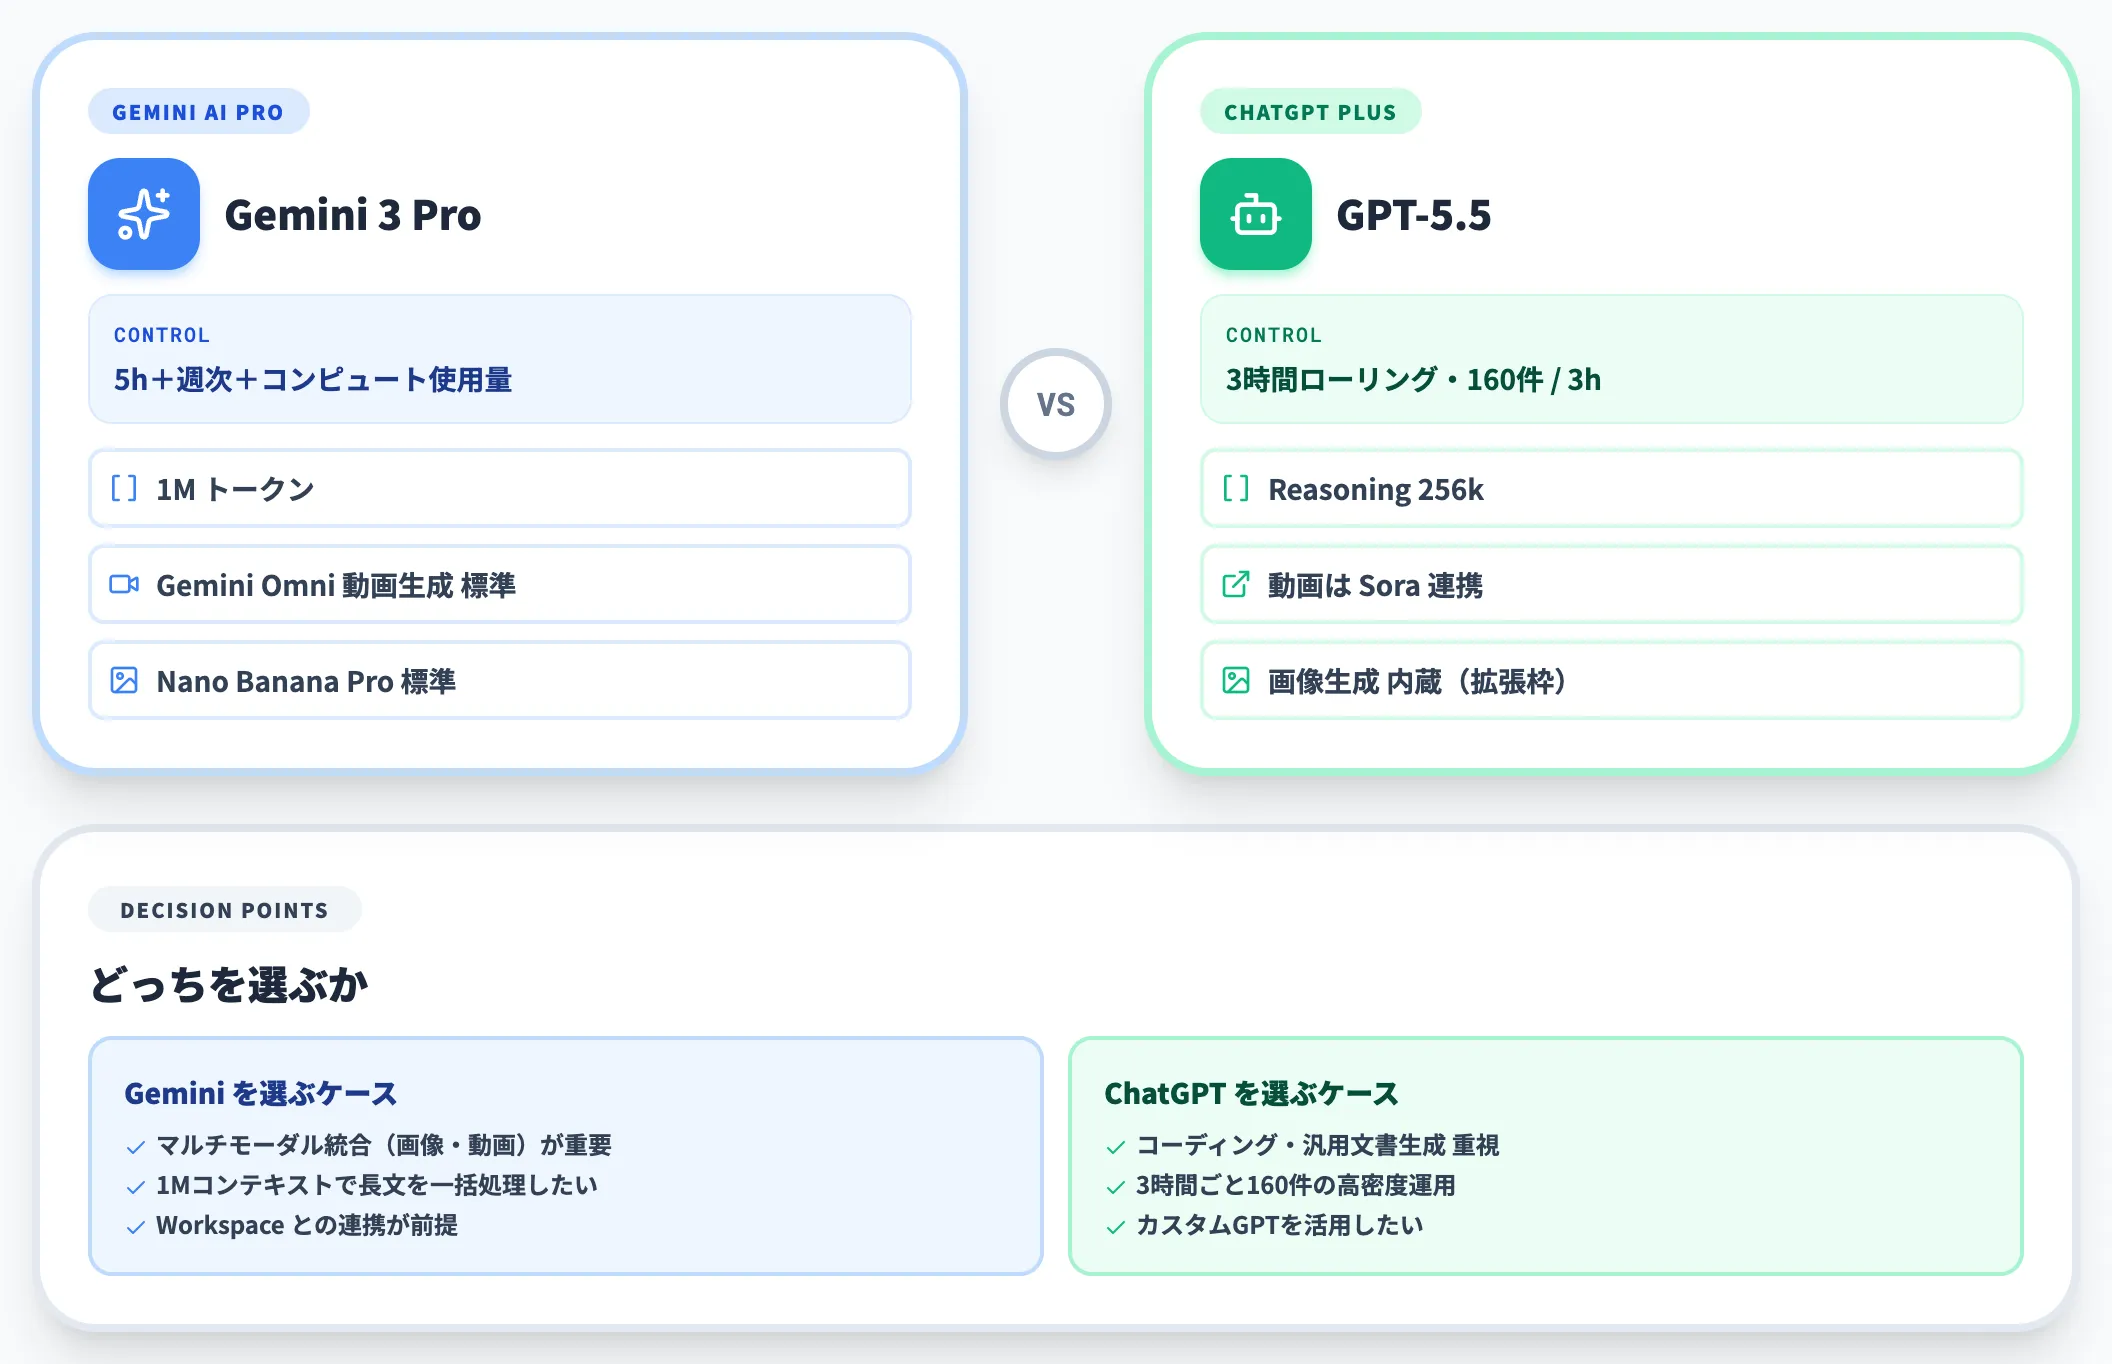
Task: Click 3時間ごと160件の高密度運用 text
Action: 1296,1185
